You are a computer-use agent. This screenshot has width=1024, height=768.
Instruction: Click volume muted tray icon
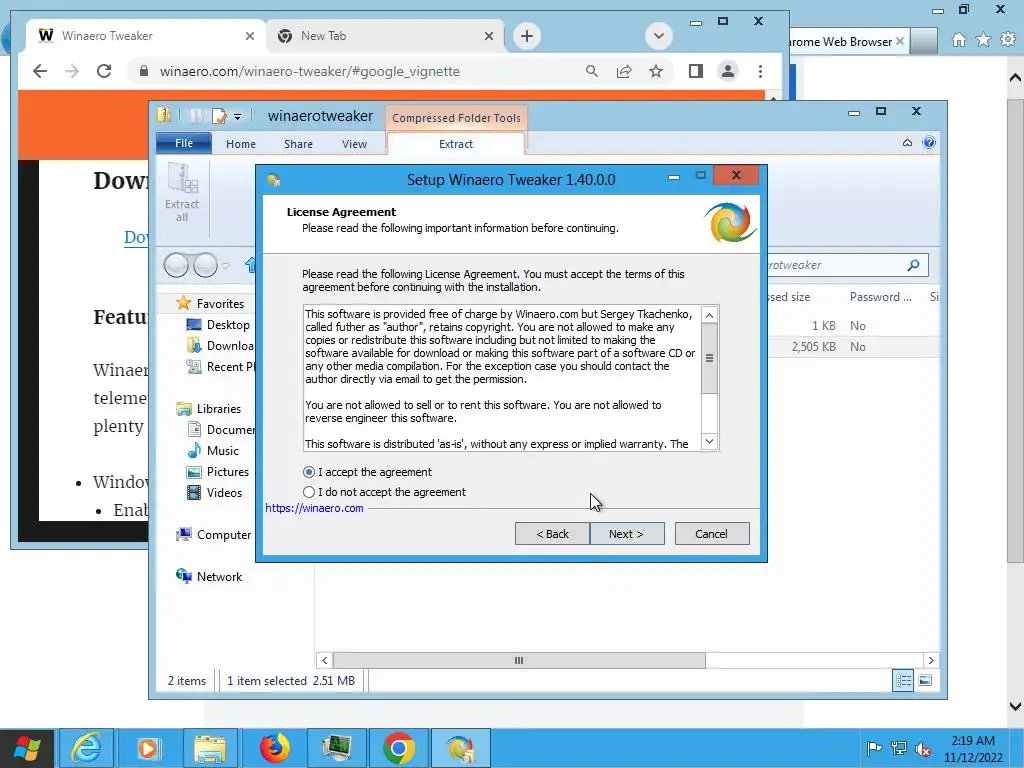[x=923, y=748]
